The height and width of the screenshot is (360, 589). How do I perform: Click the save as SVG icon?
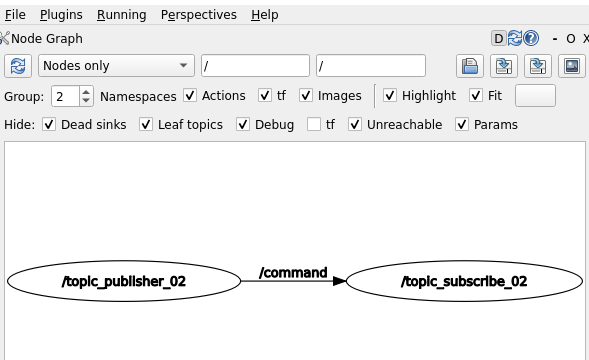[538, 66]
